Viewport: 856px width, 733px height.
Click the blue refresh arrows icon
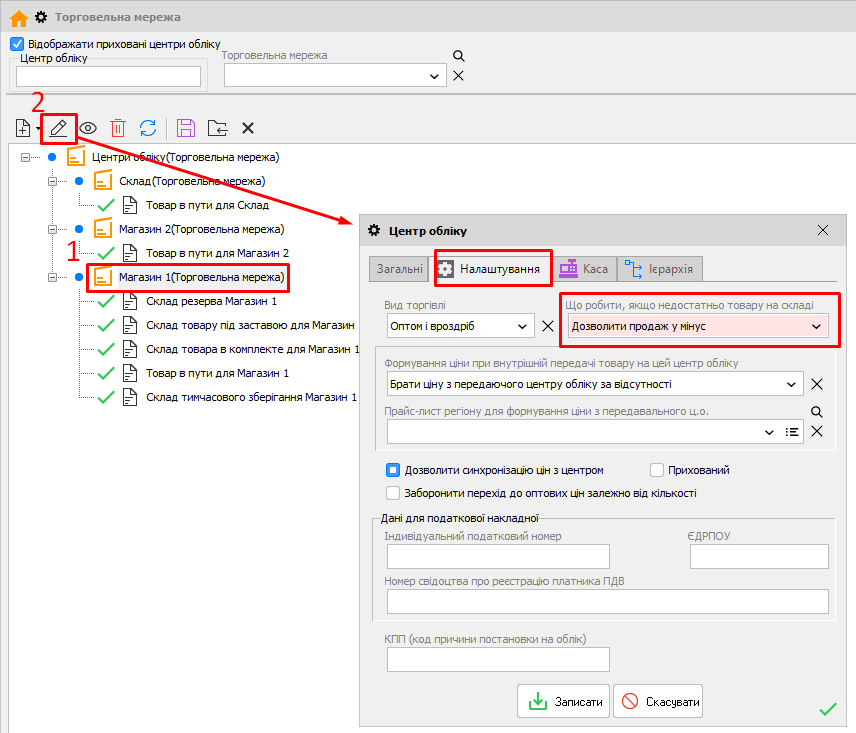(x=148, y=128)
